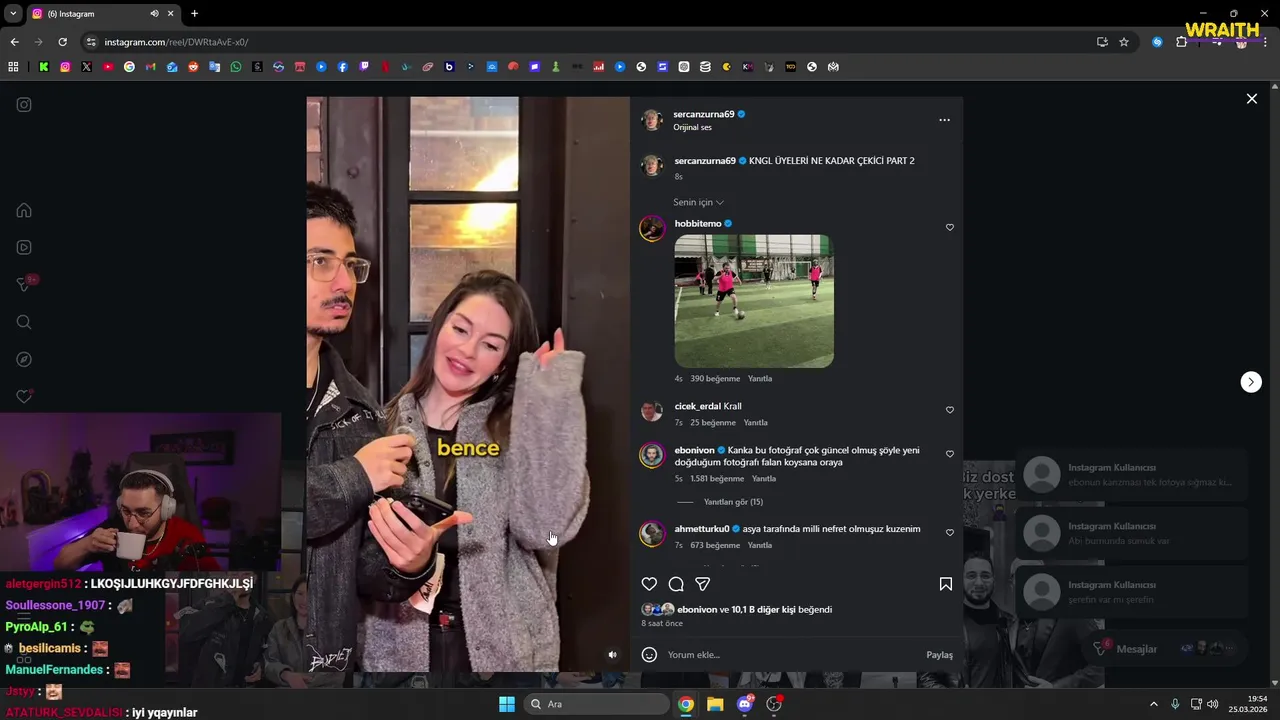
Task: Open Chrome three-dot menu
Action: pos(1265,42)
